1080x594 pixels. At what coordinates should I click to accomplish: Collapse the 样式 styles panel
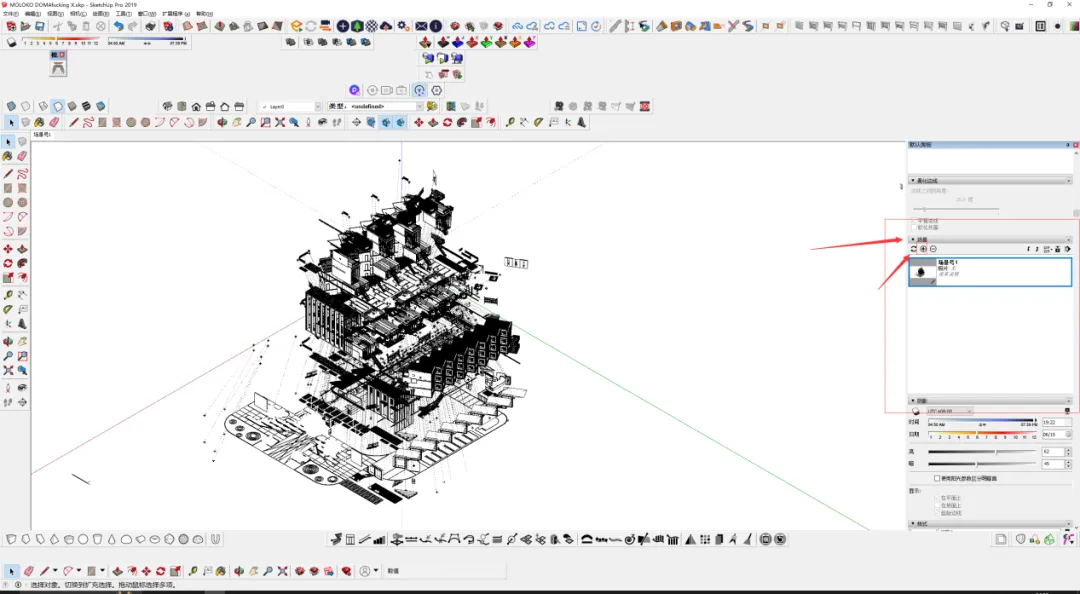(913, 524)
